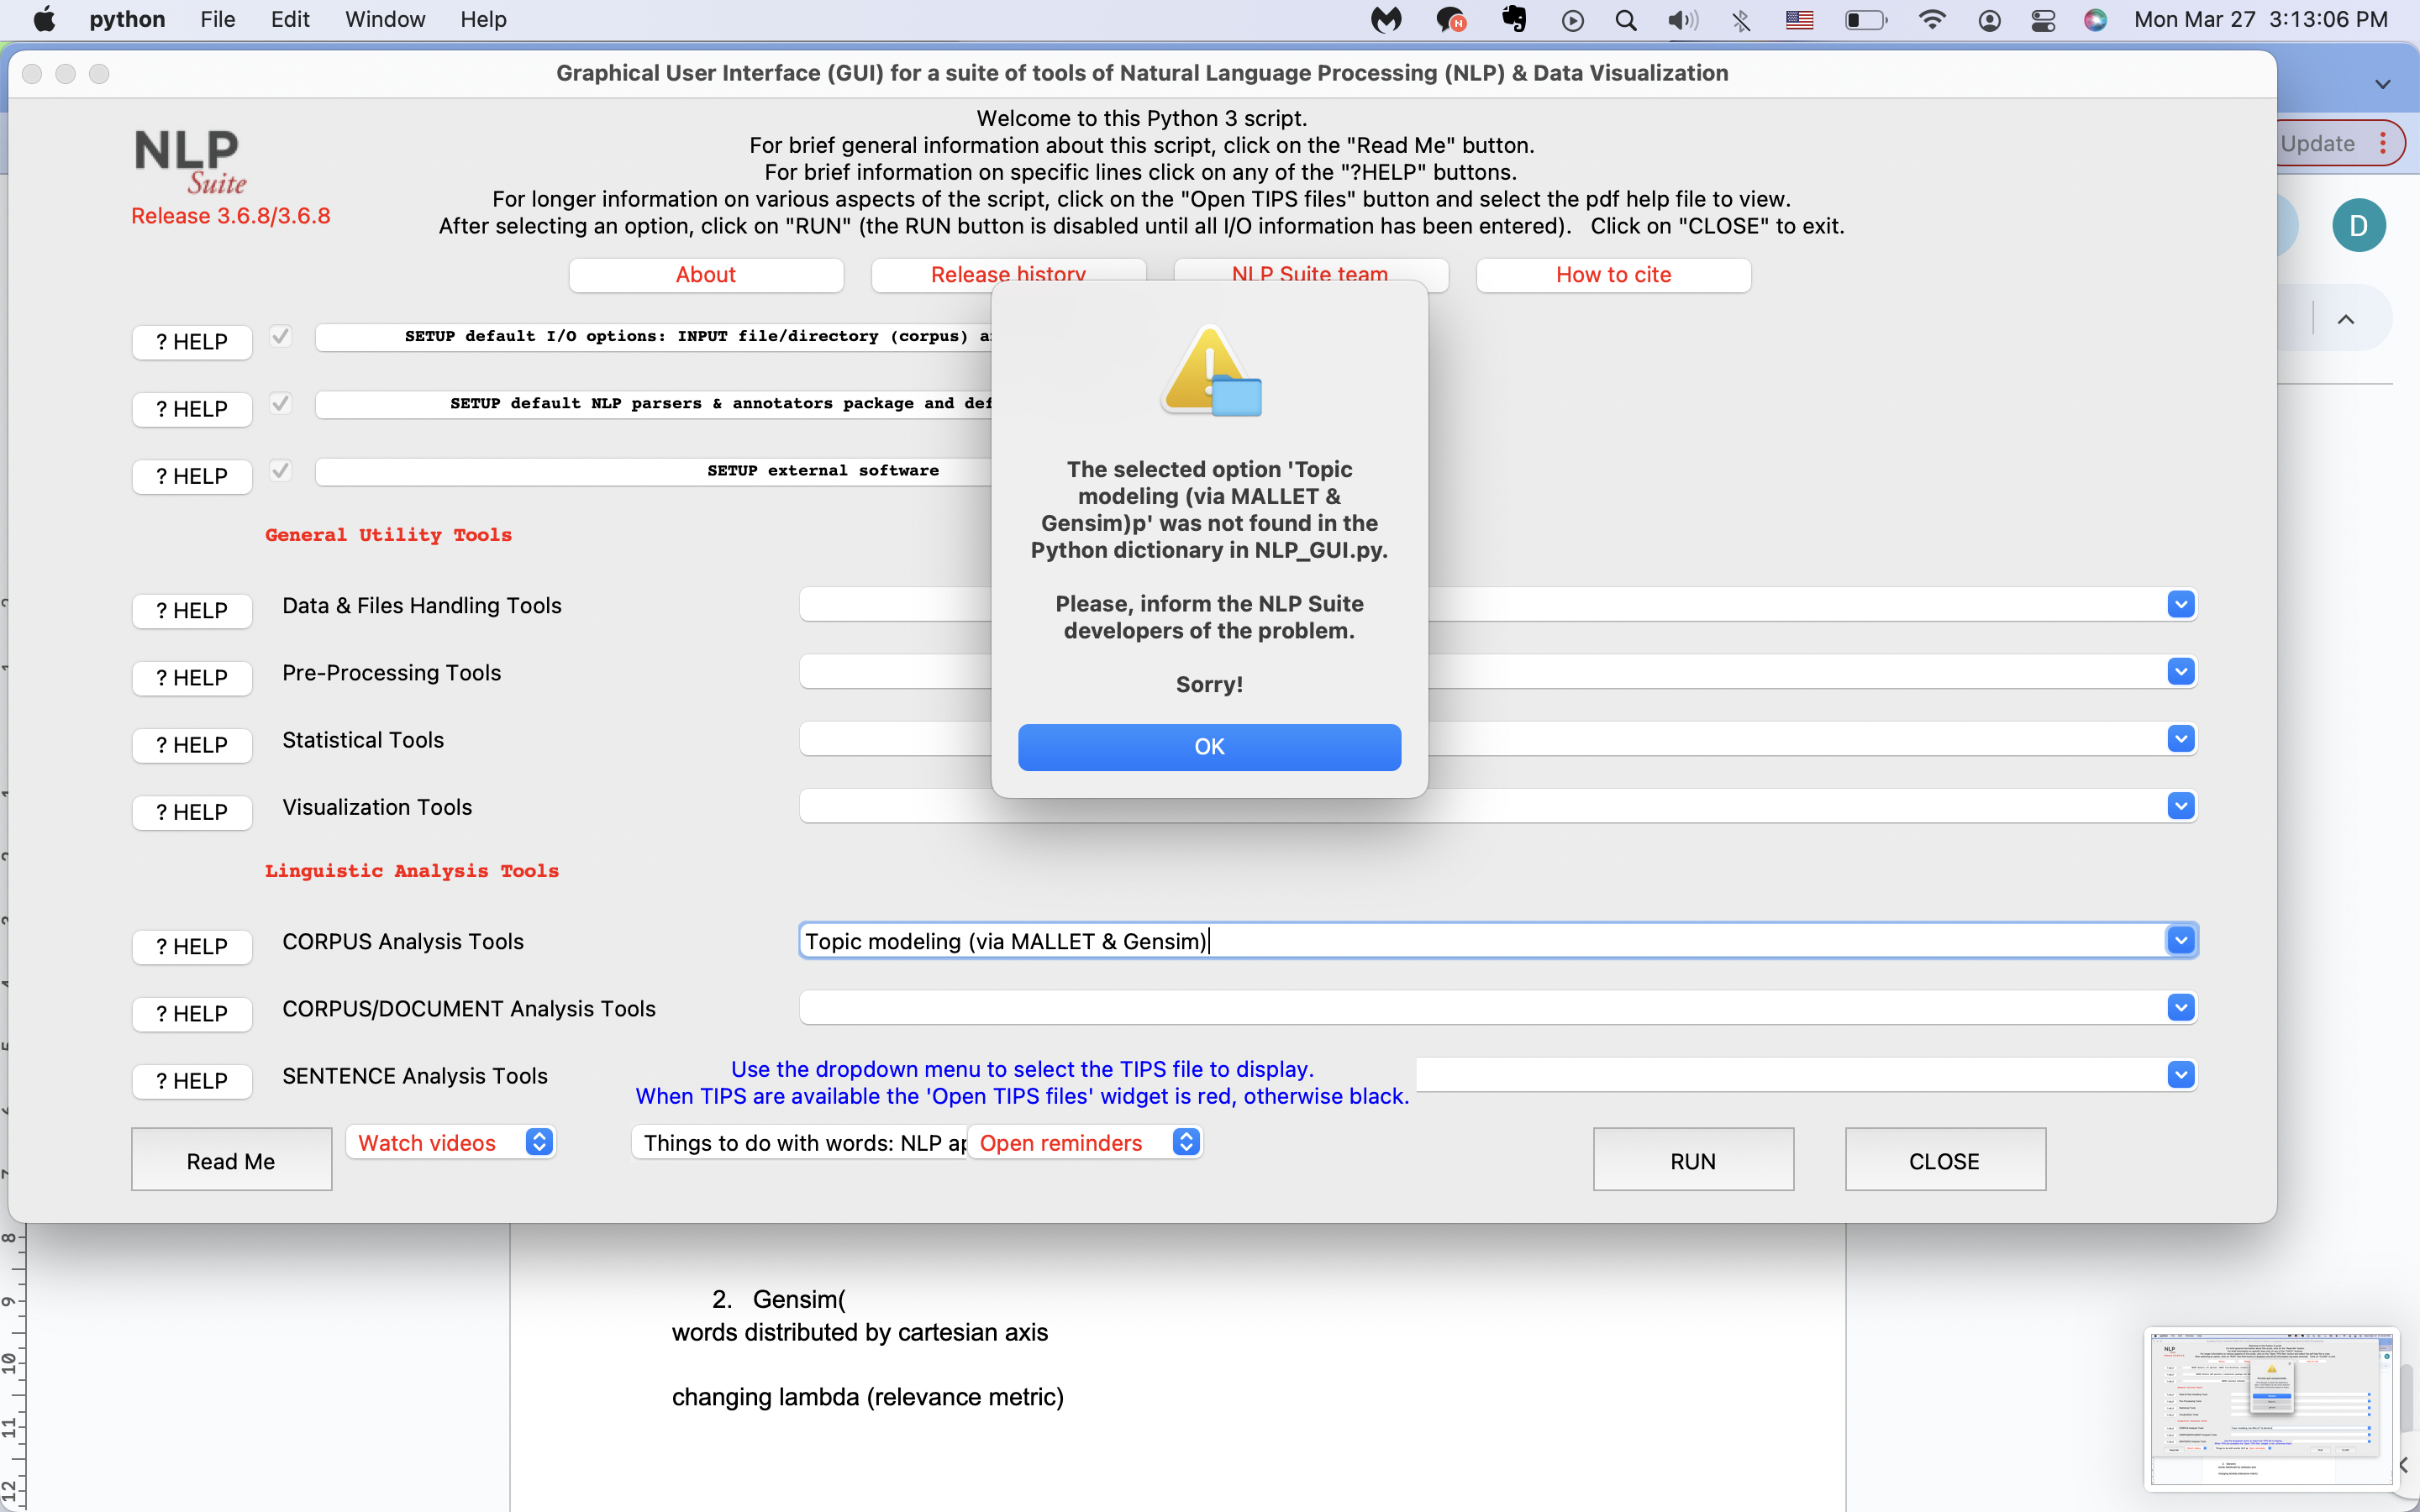Viewport: 2420px width, 1512px height.
Task: Click the RUN button
Action: pos(1693,1160)
